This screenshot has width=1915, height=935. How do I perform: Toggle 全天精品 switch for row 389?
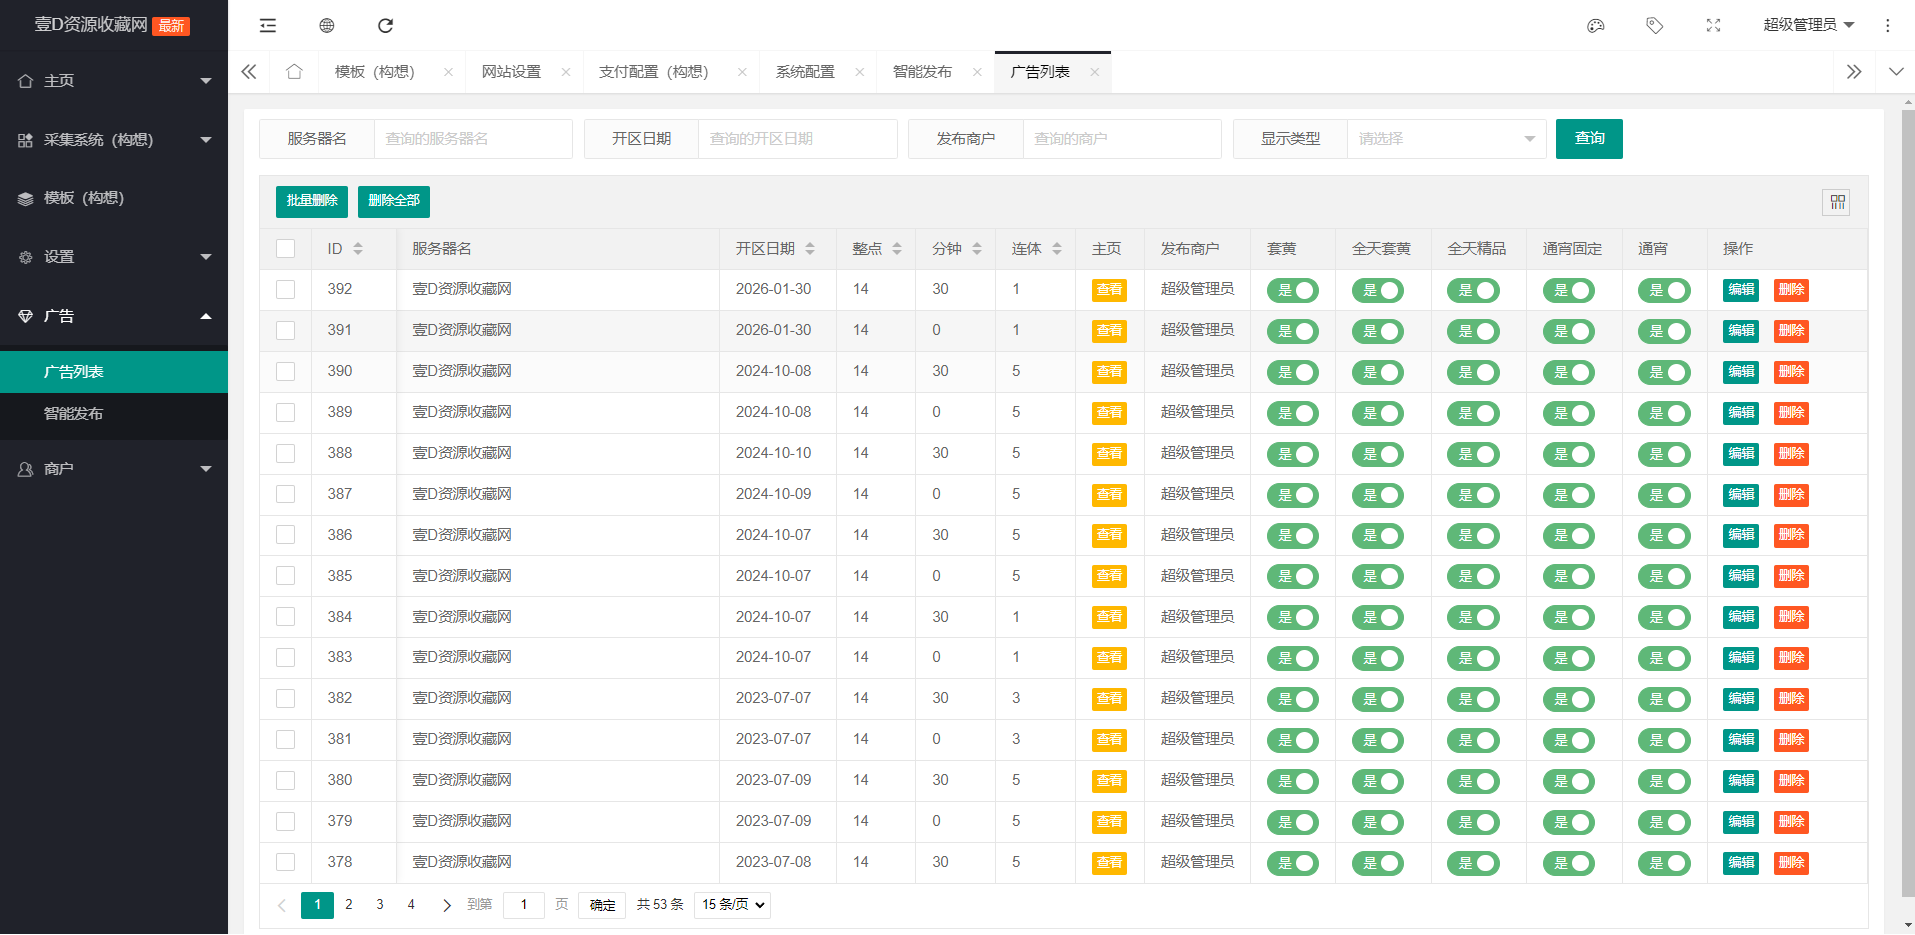click(1473, 413)
